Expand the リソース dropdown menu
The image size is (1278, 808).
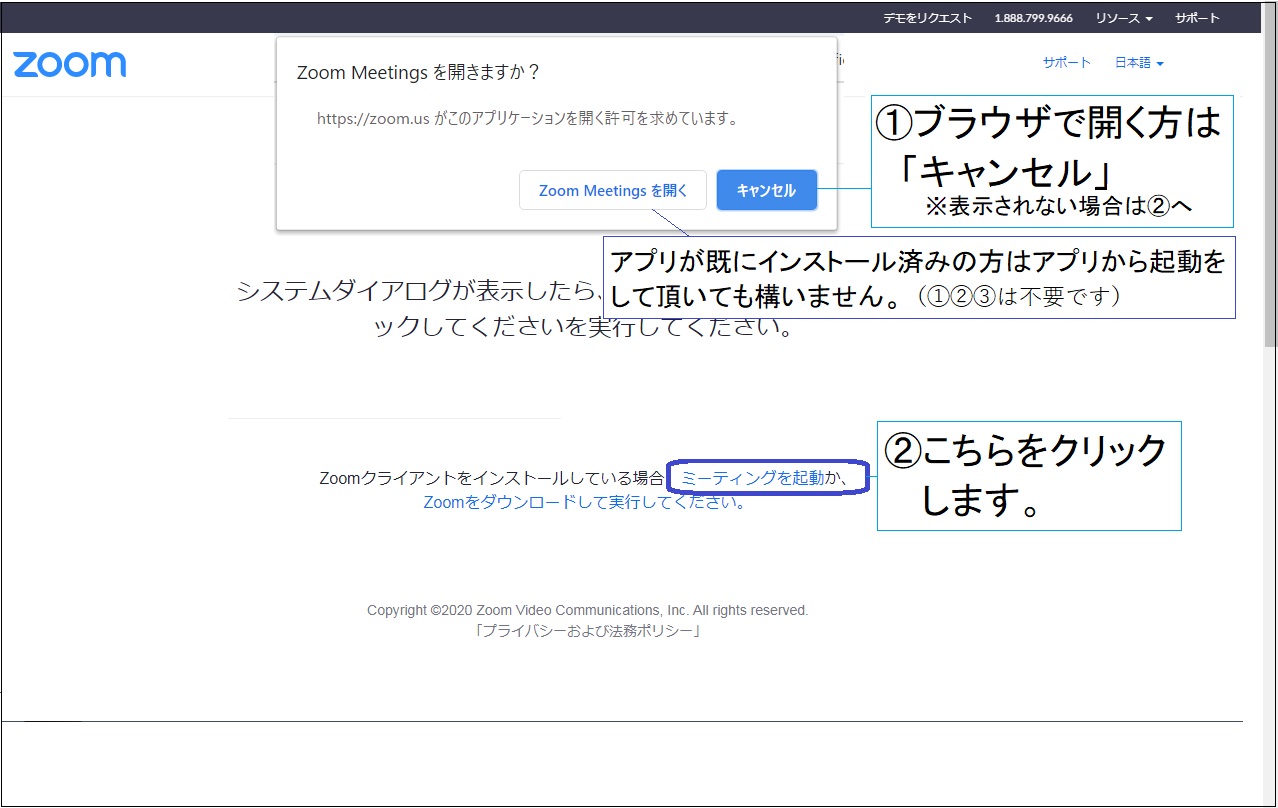[x=1123, y=18]
